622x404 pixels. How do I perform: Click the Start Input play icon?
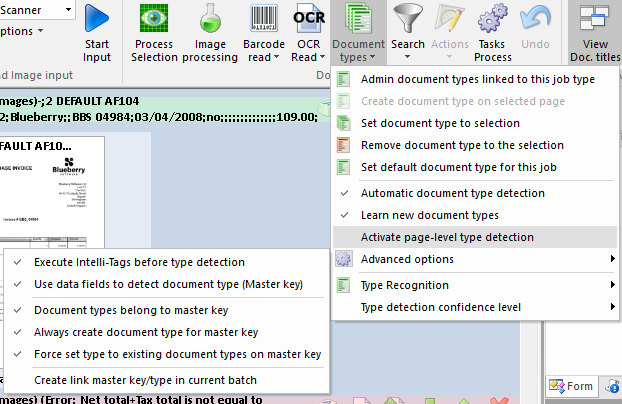[97, 21]
